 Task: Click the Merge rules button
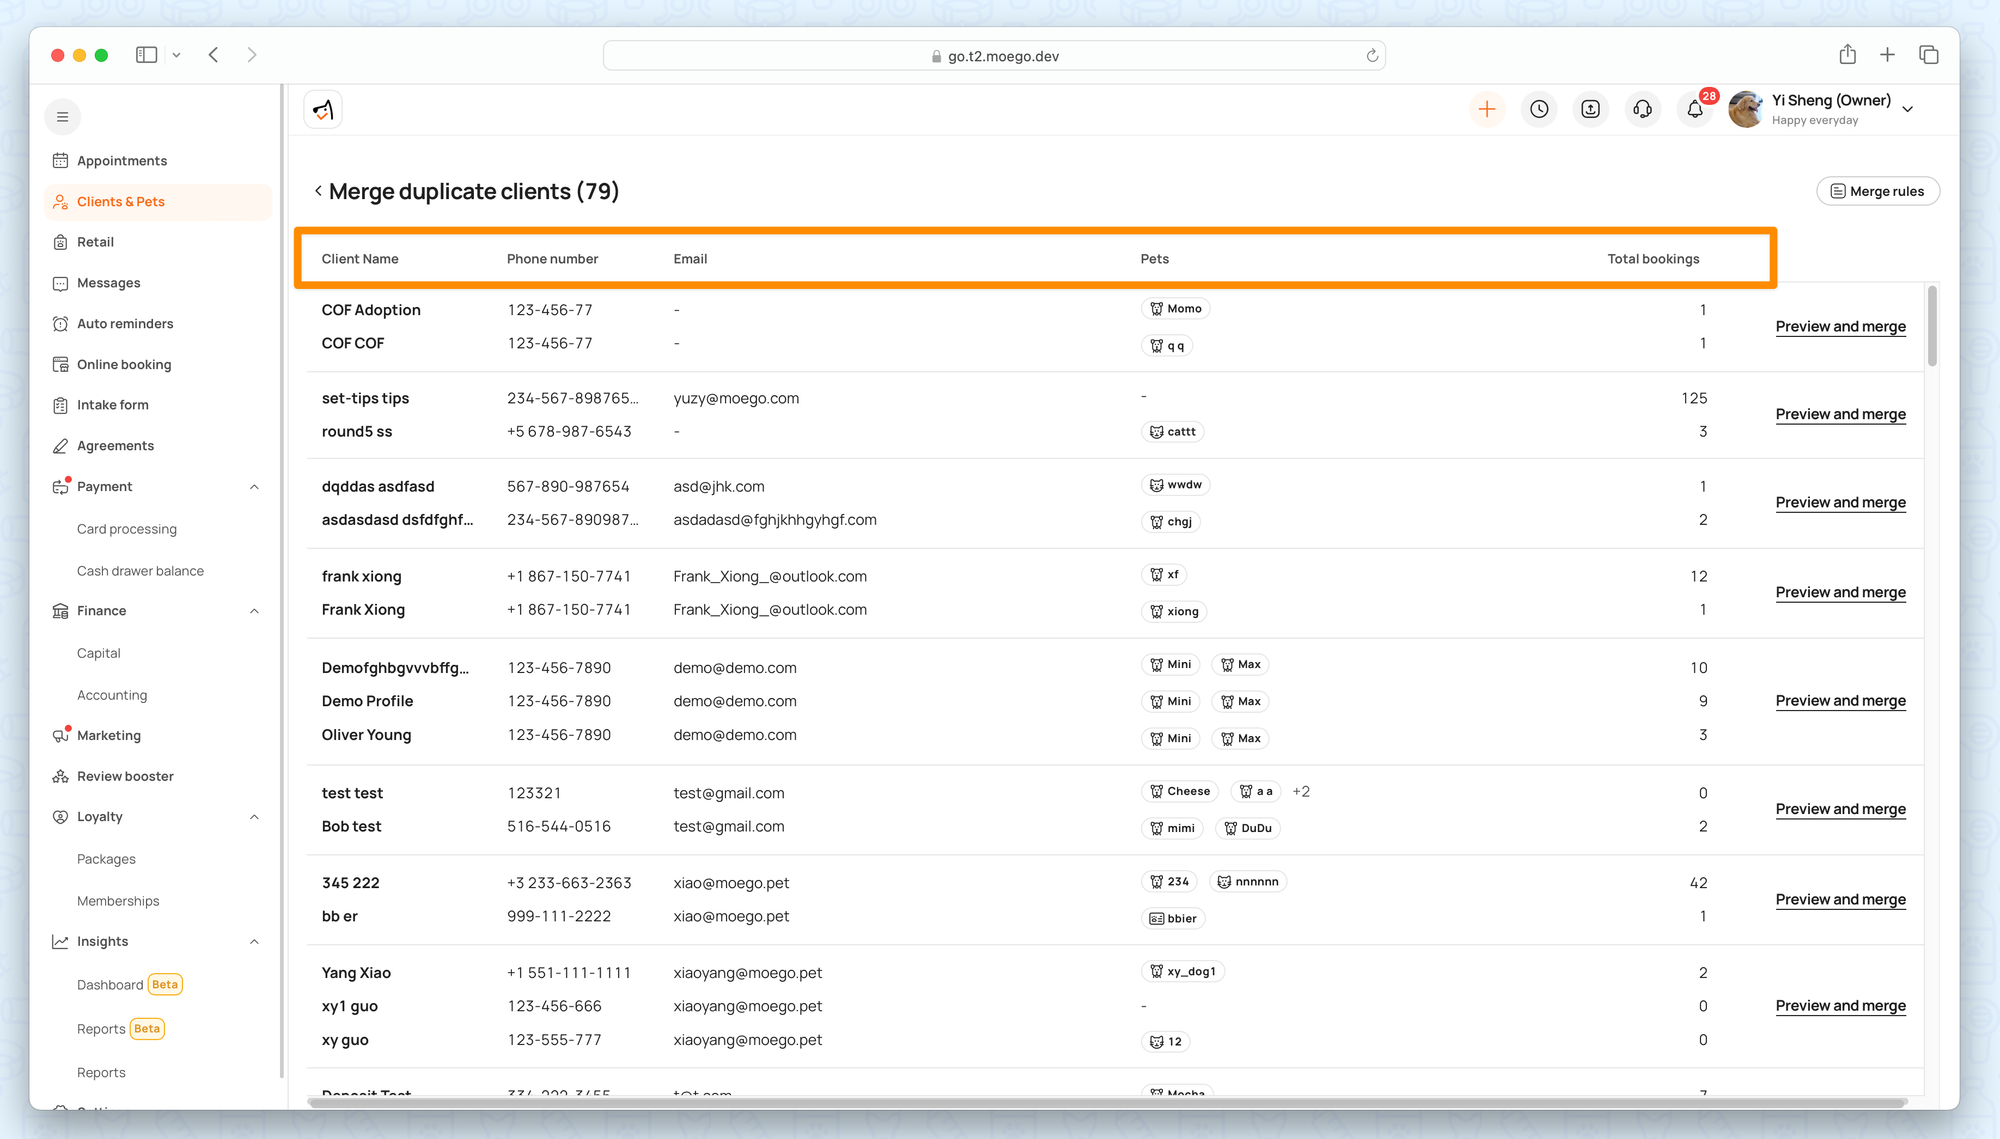[x=1877, y=191]
